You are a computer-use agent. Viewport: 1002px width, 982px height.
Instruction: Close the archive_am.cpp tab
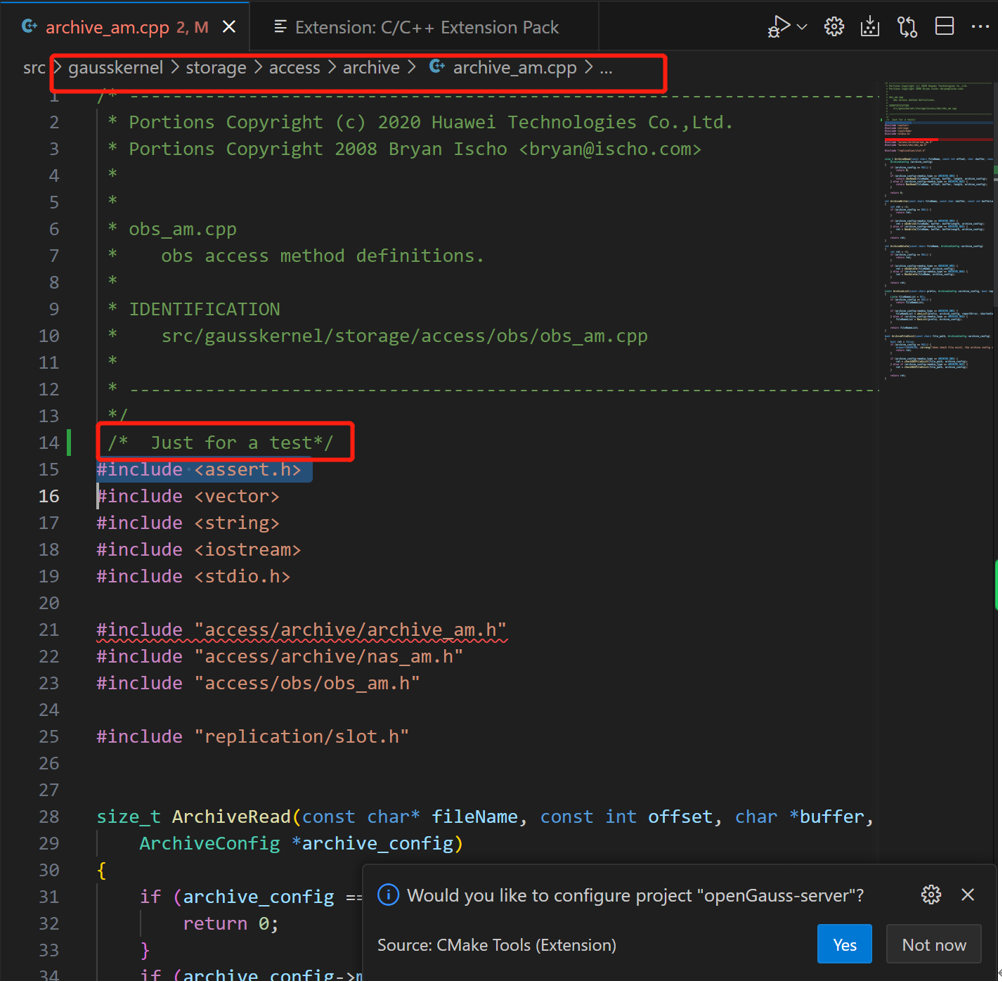click(229, 27)
